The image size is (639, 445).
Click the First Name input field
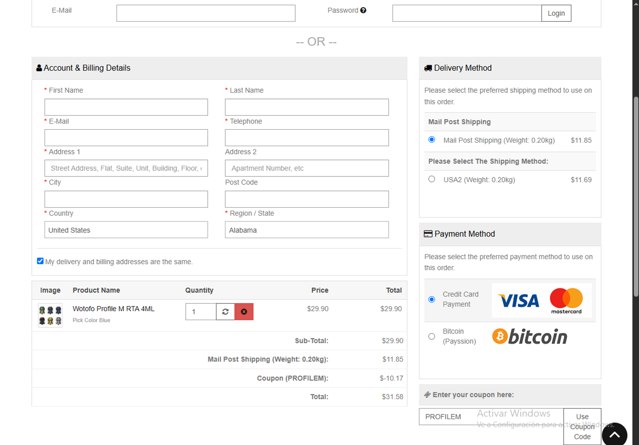point(126,107)
